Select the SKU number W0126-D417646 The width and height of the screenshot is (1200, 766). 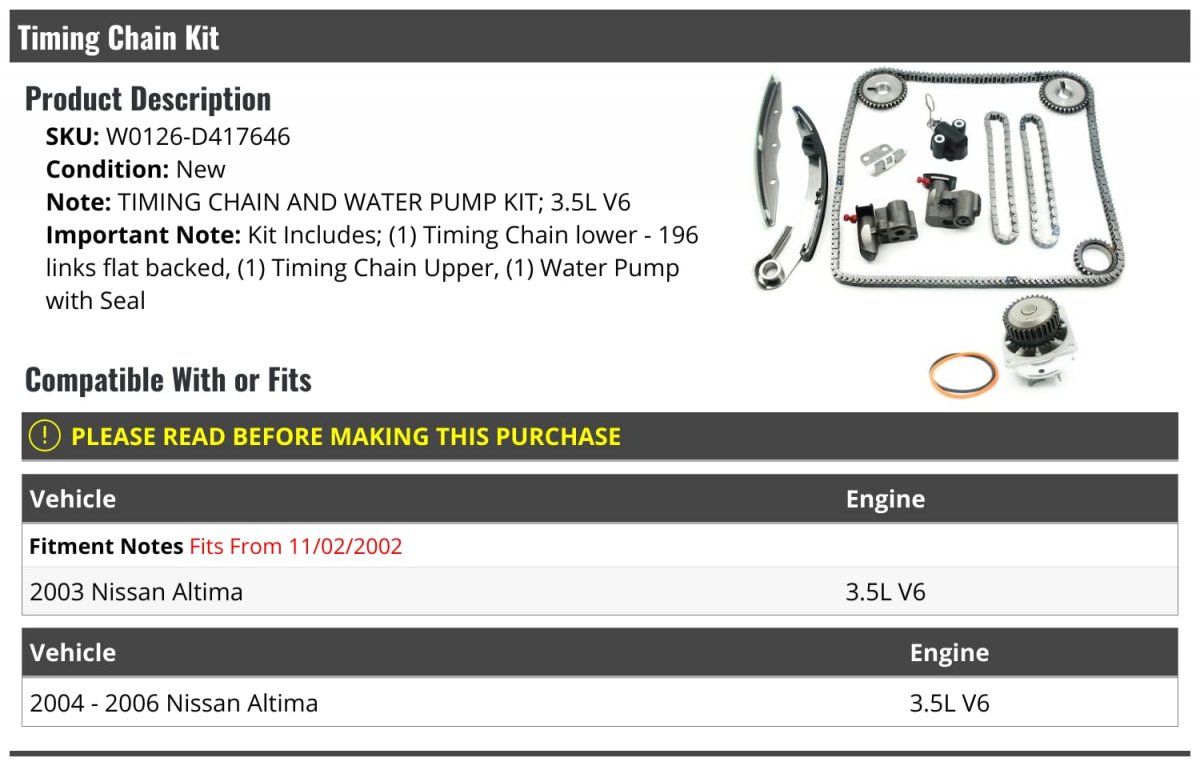[198, 136]
